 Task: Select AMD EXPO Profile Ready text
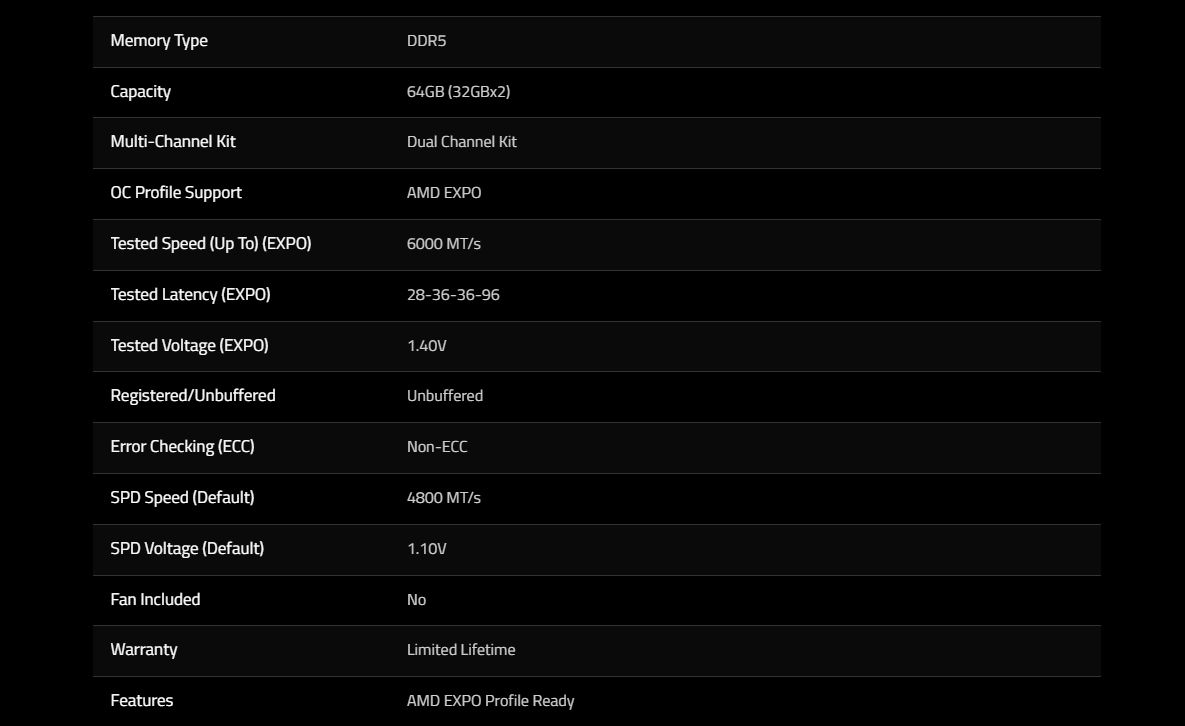coord(490,701)
